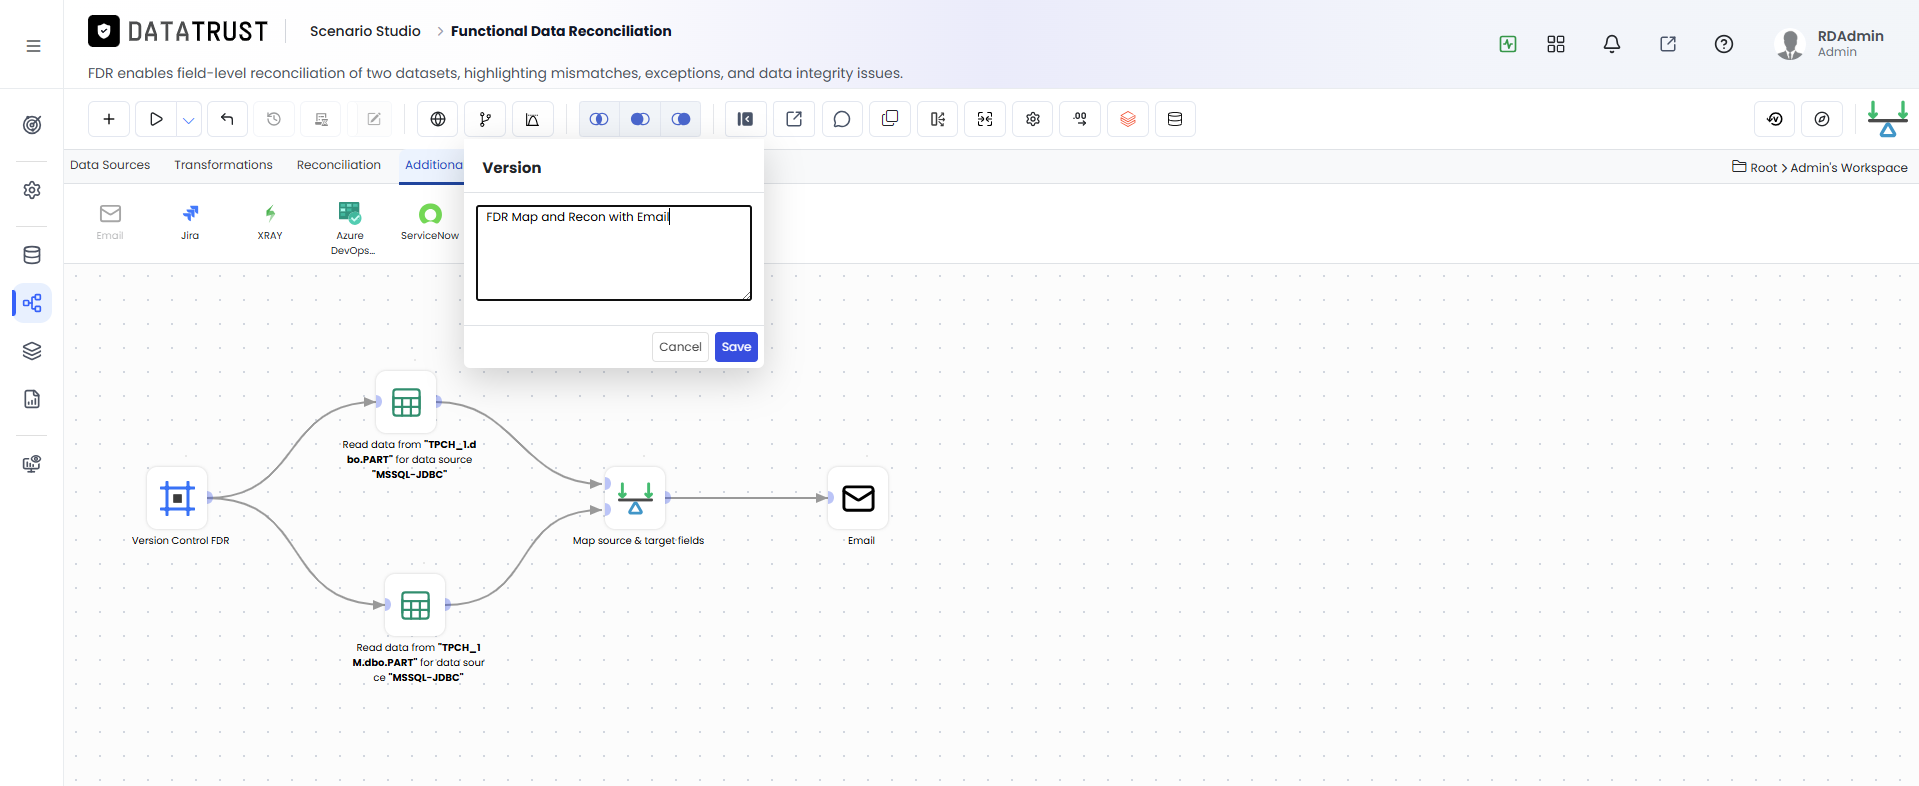
Task: Click the DATATRUST logo
Action: click(x=178, y=32)
